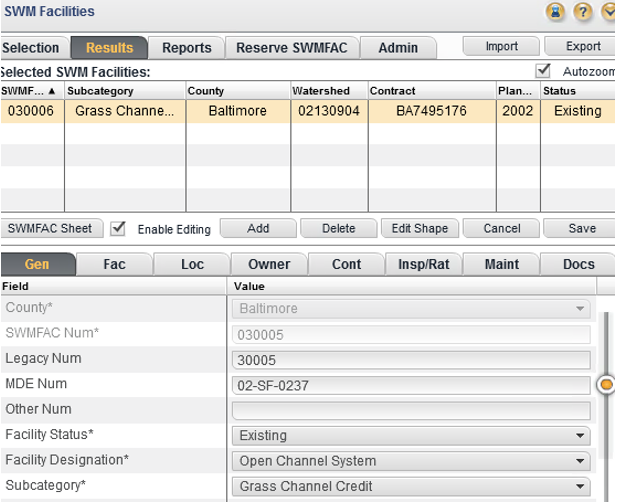The height and width of the screenshot is (504, 619).
Task: Click the MDE Num field
Action: coord(411,386)
